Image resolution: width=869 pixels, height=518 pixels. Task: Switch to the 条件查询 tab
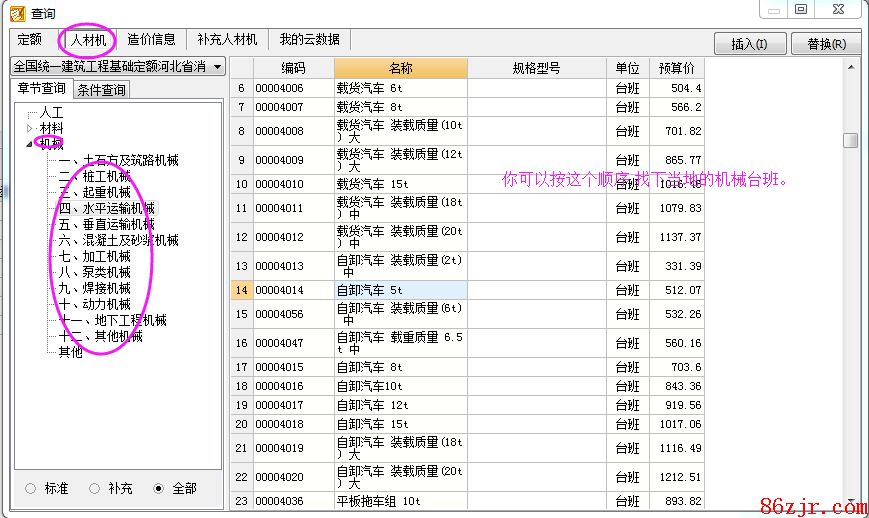coord(101,90)
